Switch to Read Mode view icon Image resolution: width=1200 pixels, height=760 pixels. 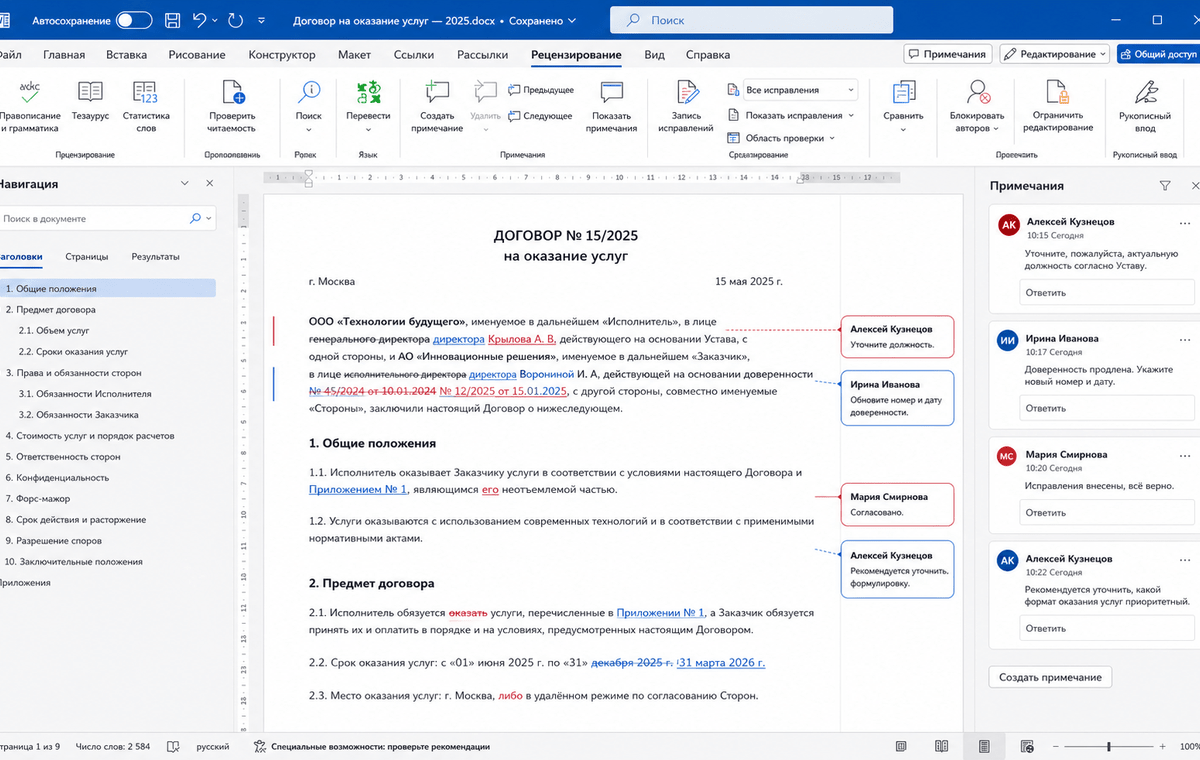pyautogui.click(x=941, y=747)
